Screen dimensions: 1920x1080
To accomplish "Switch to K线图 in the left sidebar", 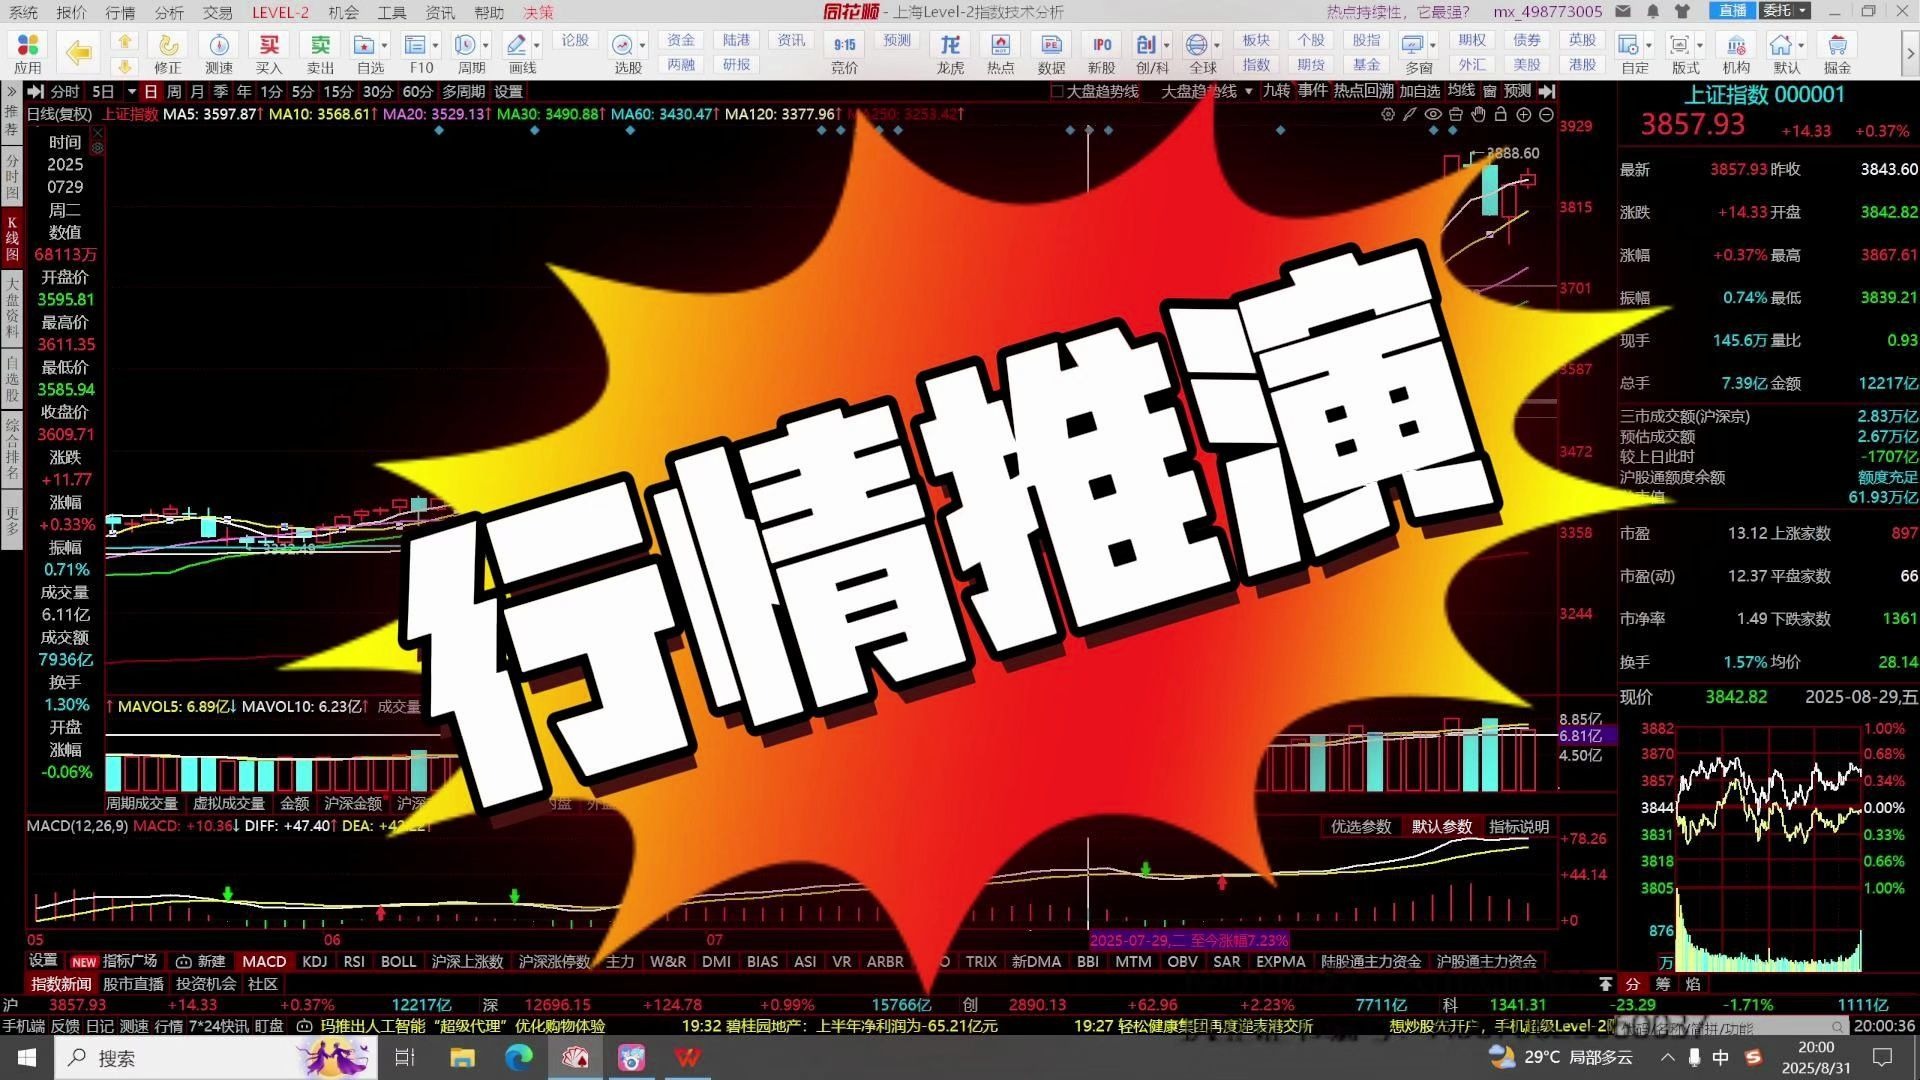I will coord(12,238).
